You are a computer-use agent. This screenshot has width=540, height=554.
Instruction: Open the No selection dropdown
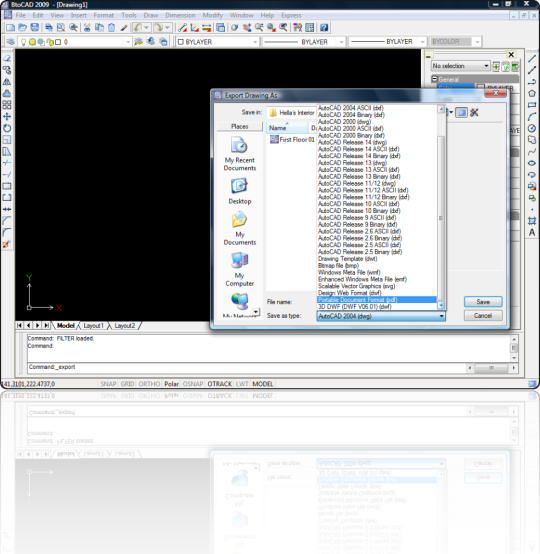coord(461,66)
